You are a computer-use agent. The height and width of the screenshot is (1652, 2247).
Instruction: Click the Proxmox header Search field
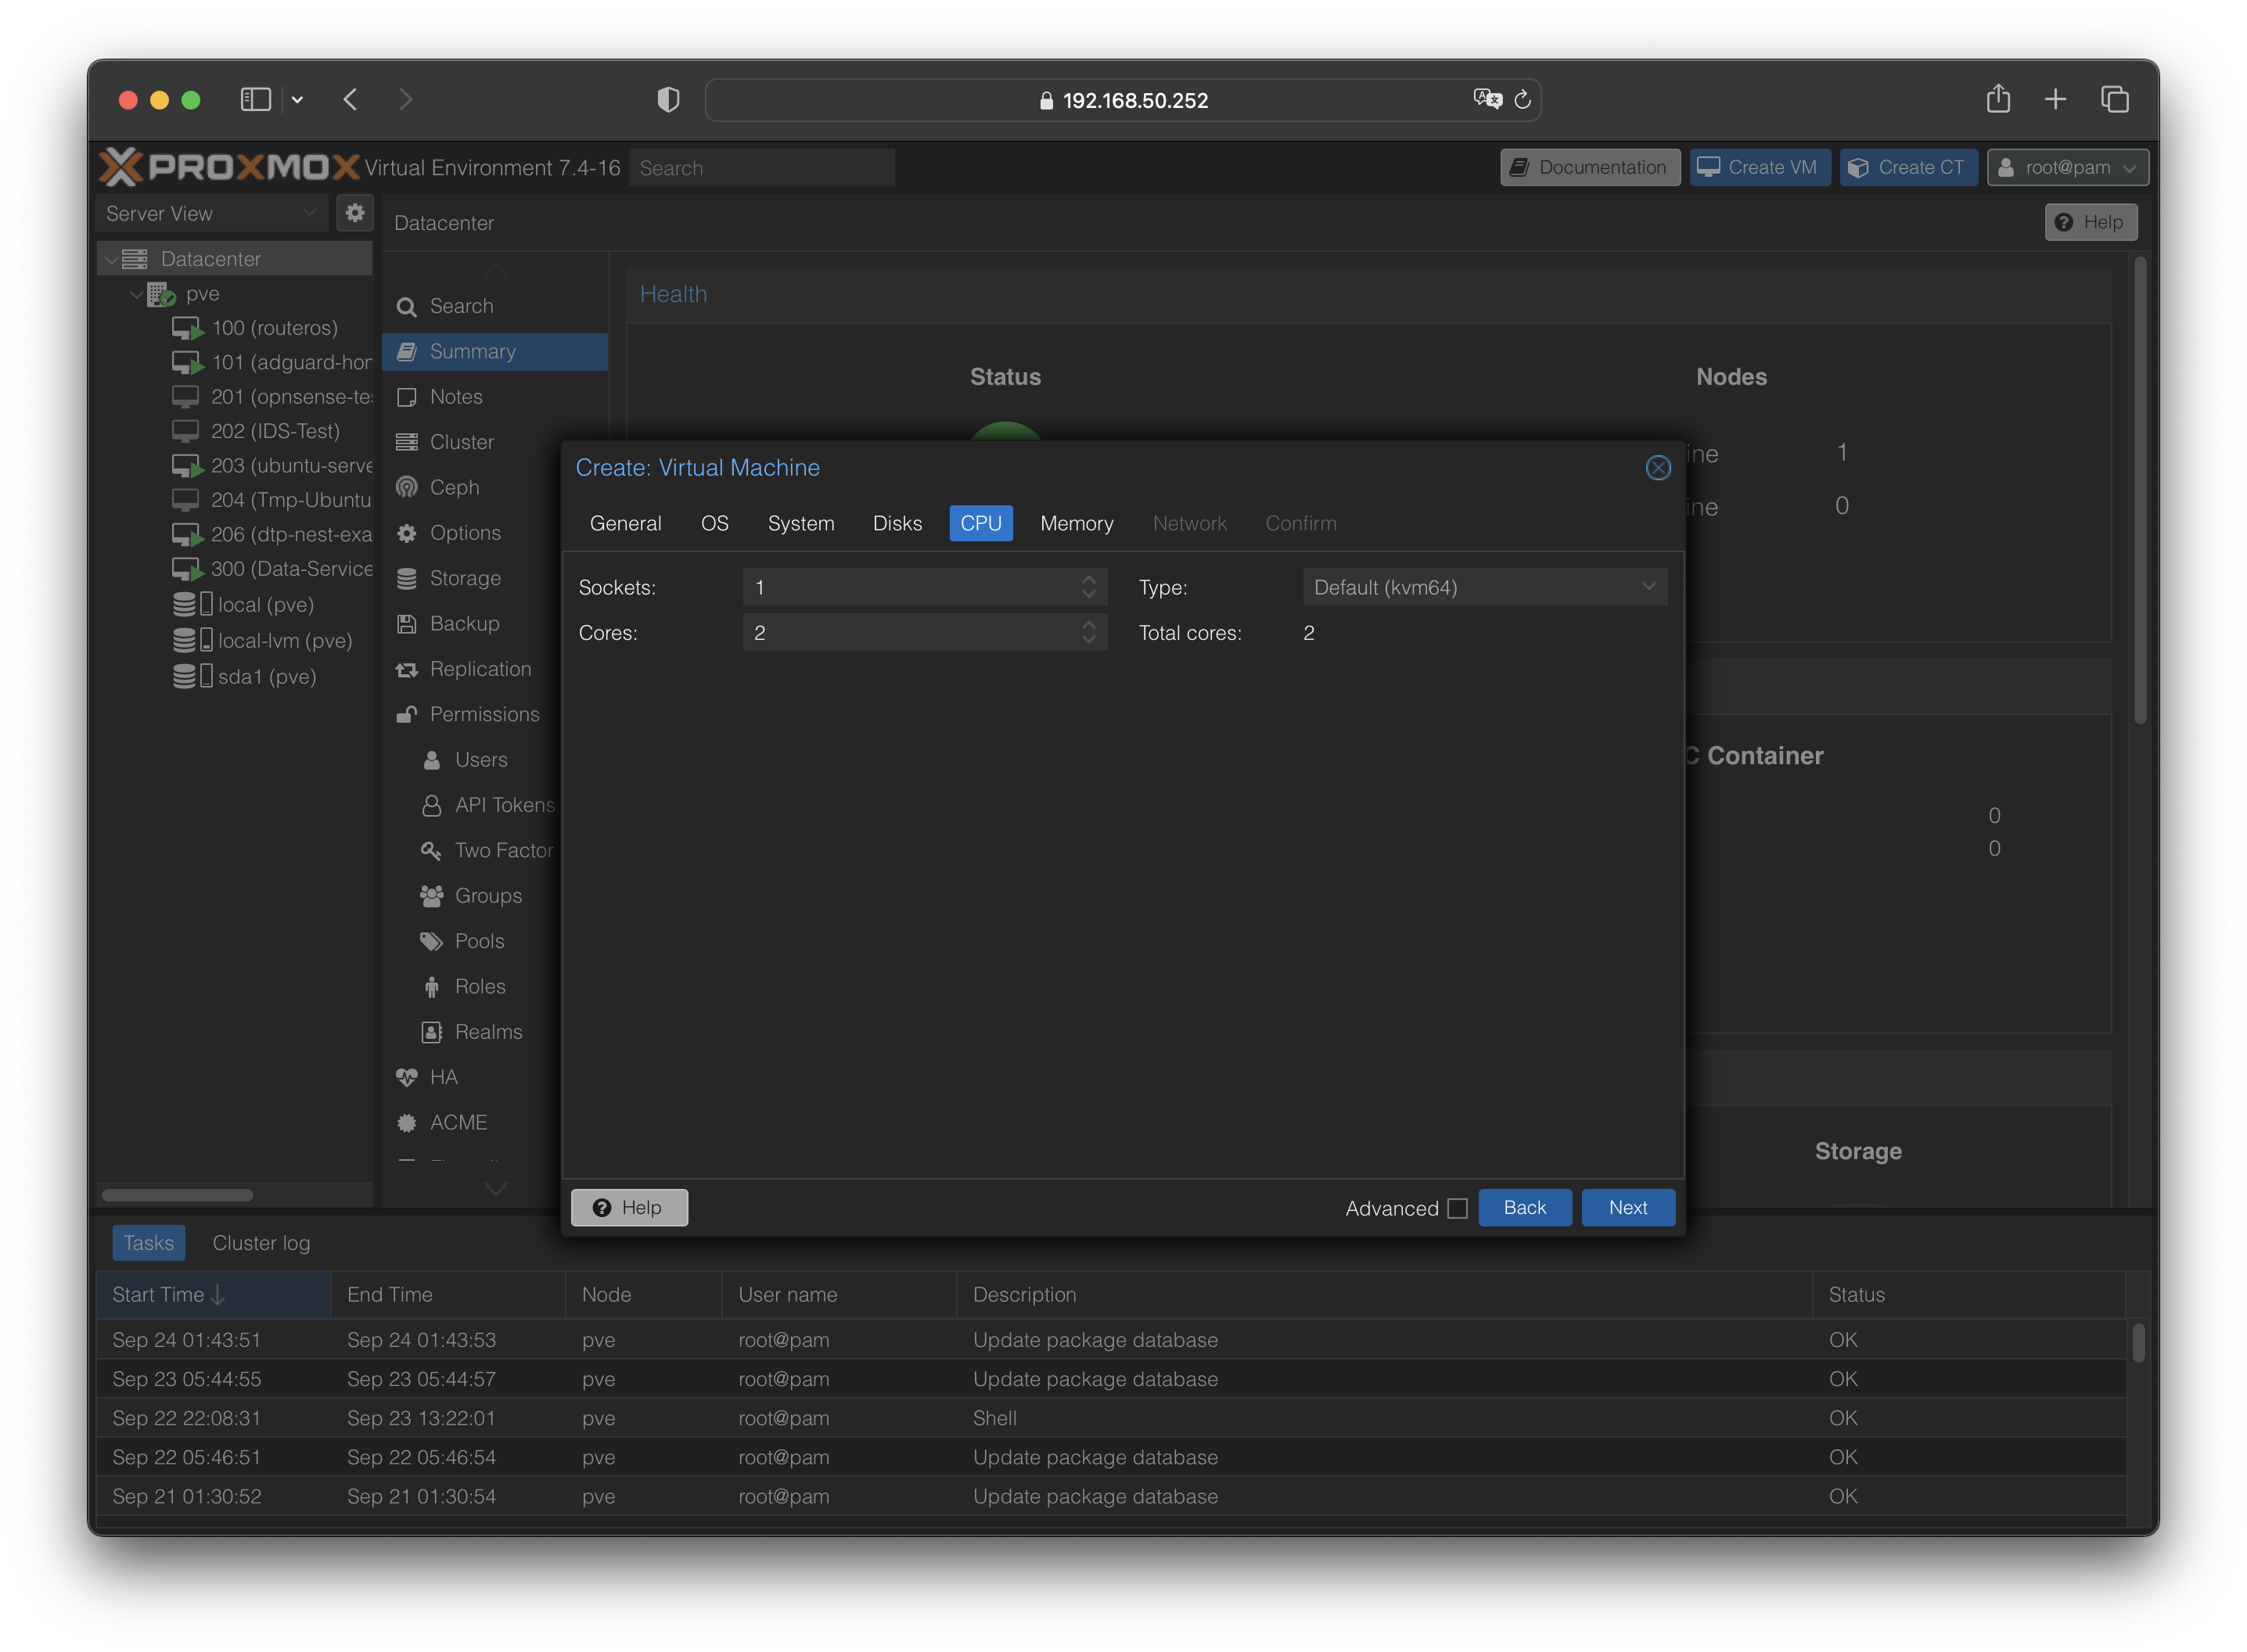(x=761, y=168)
